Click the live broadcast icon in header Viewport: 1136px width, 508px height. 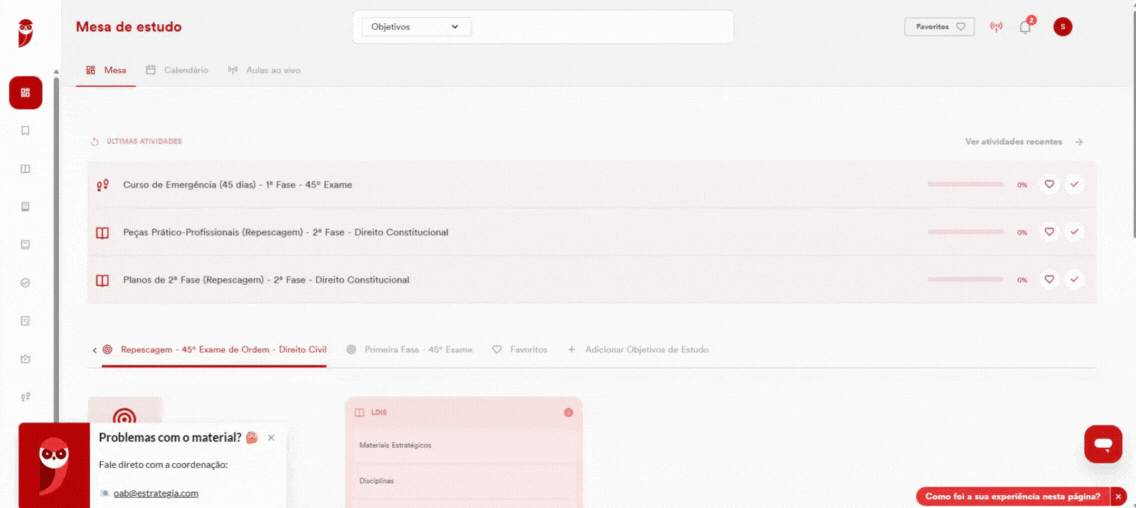(x=996, y=27)
